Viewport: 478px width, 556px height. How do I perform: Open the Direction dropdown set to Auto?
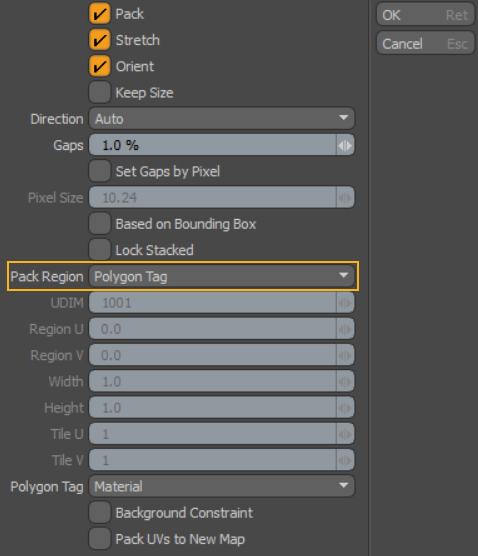coord(222,118)
